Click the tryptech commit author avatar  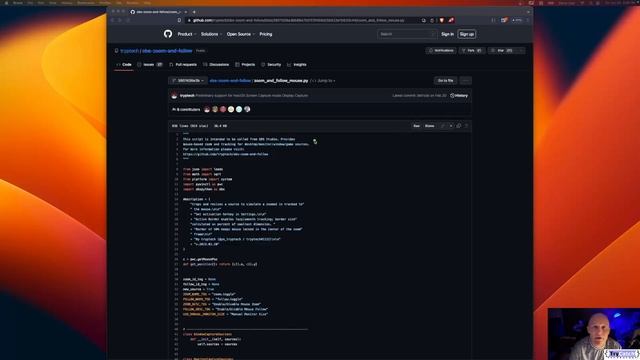coord(174,96)
